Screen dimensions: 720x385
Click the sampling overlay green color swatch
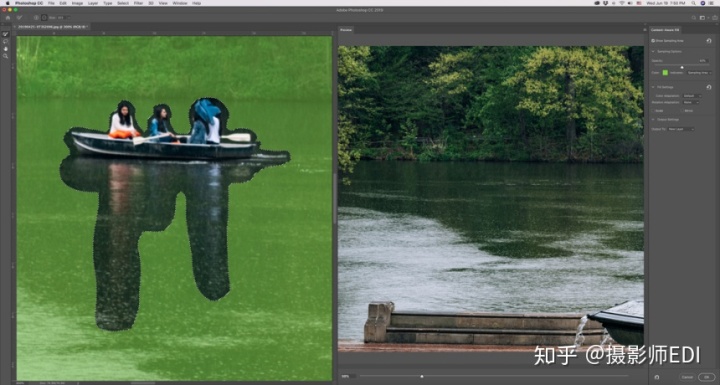[665, 73]
